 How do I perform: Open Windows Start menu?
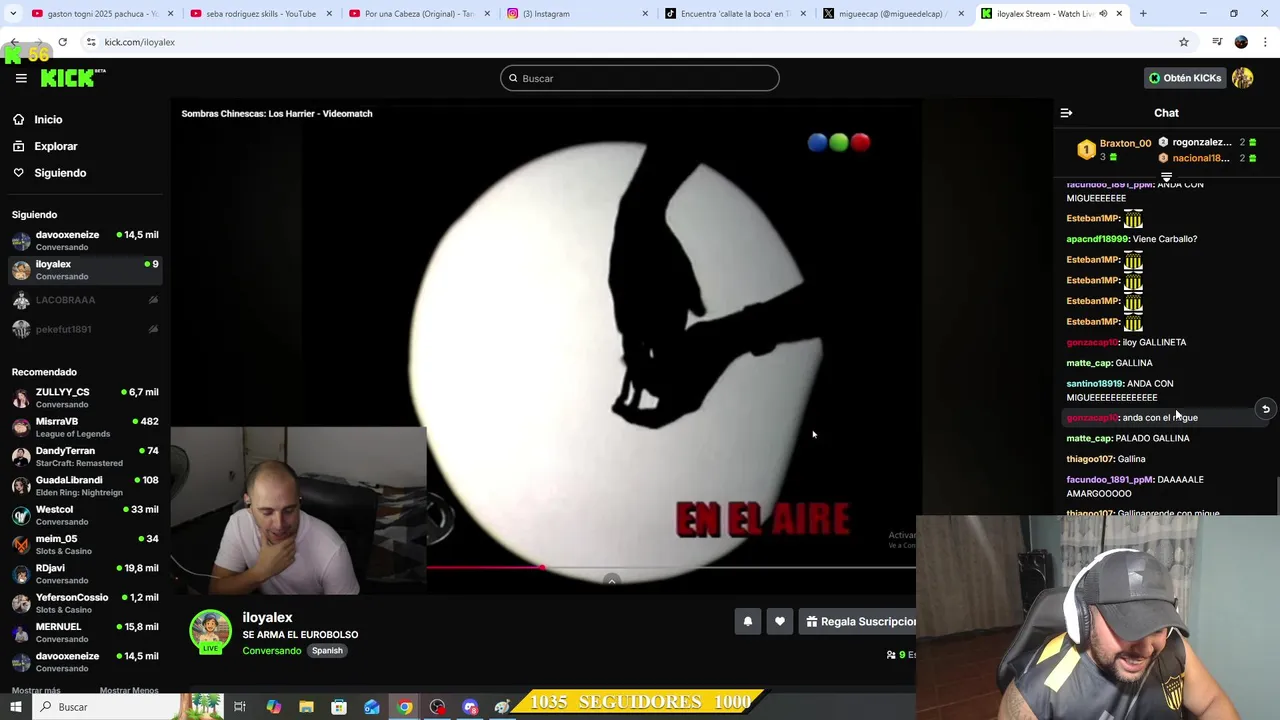point(15,707)
